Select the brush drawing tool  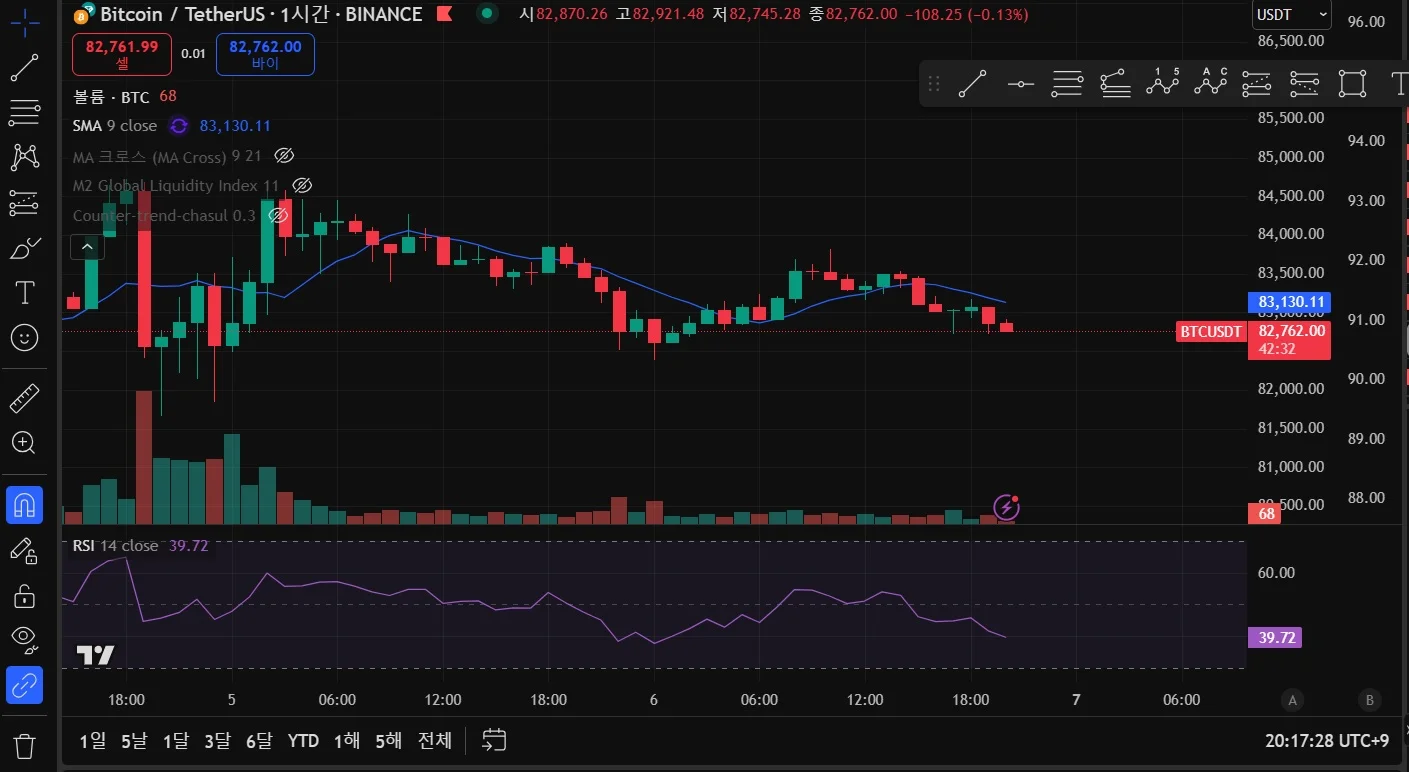[24, 247]
